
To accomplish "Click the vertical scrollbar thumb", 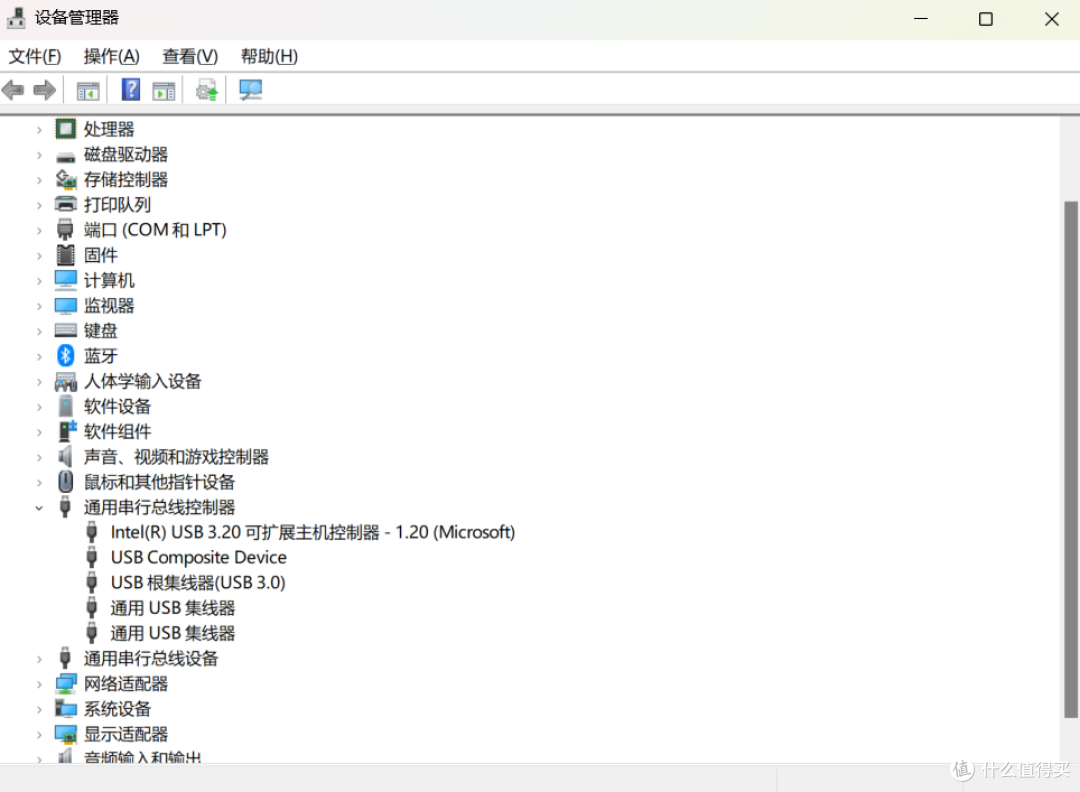I will pyautogui.click(x=1070, y=459).
